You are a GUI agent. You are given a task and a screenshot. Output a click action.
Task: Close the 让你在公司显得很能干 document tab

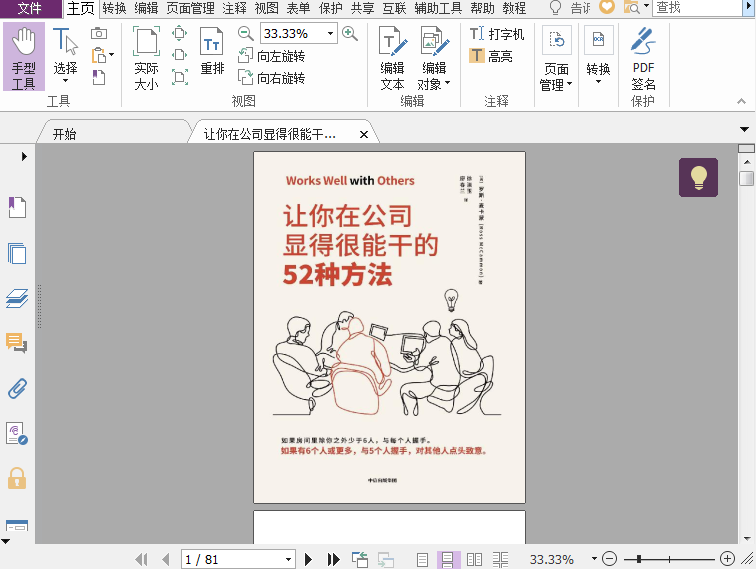pyautogui.click(x=364, y=135)
